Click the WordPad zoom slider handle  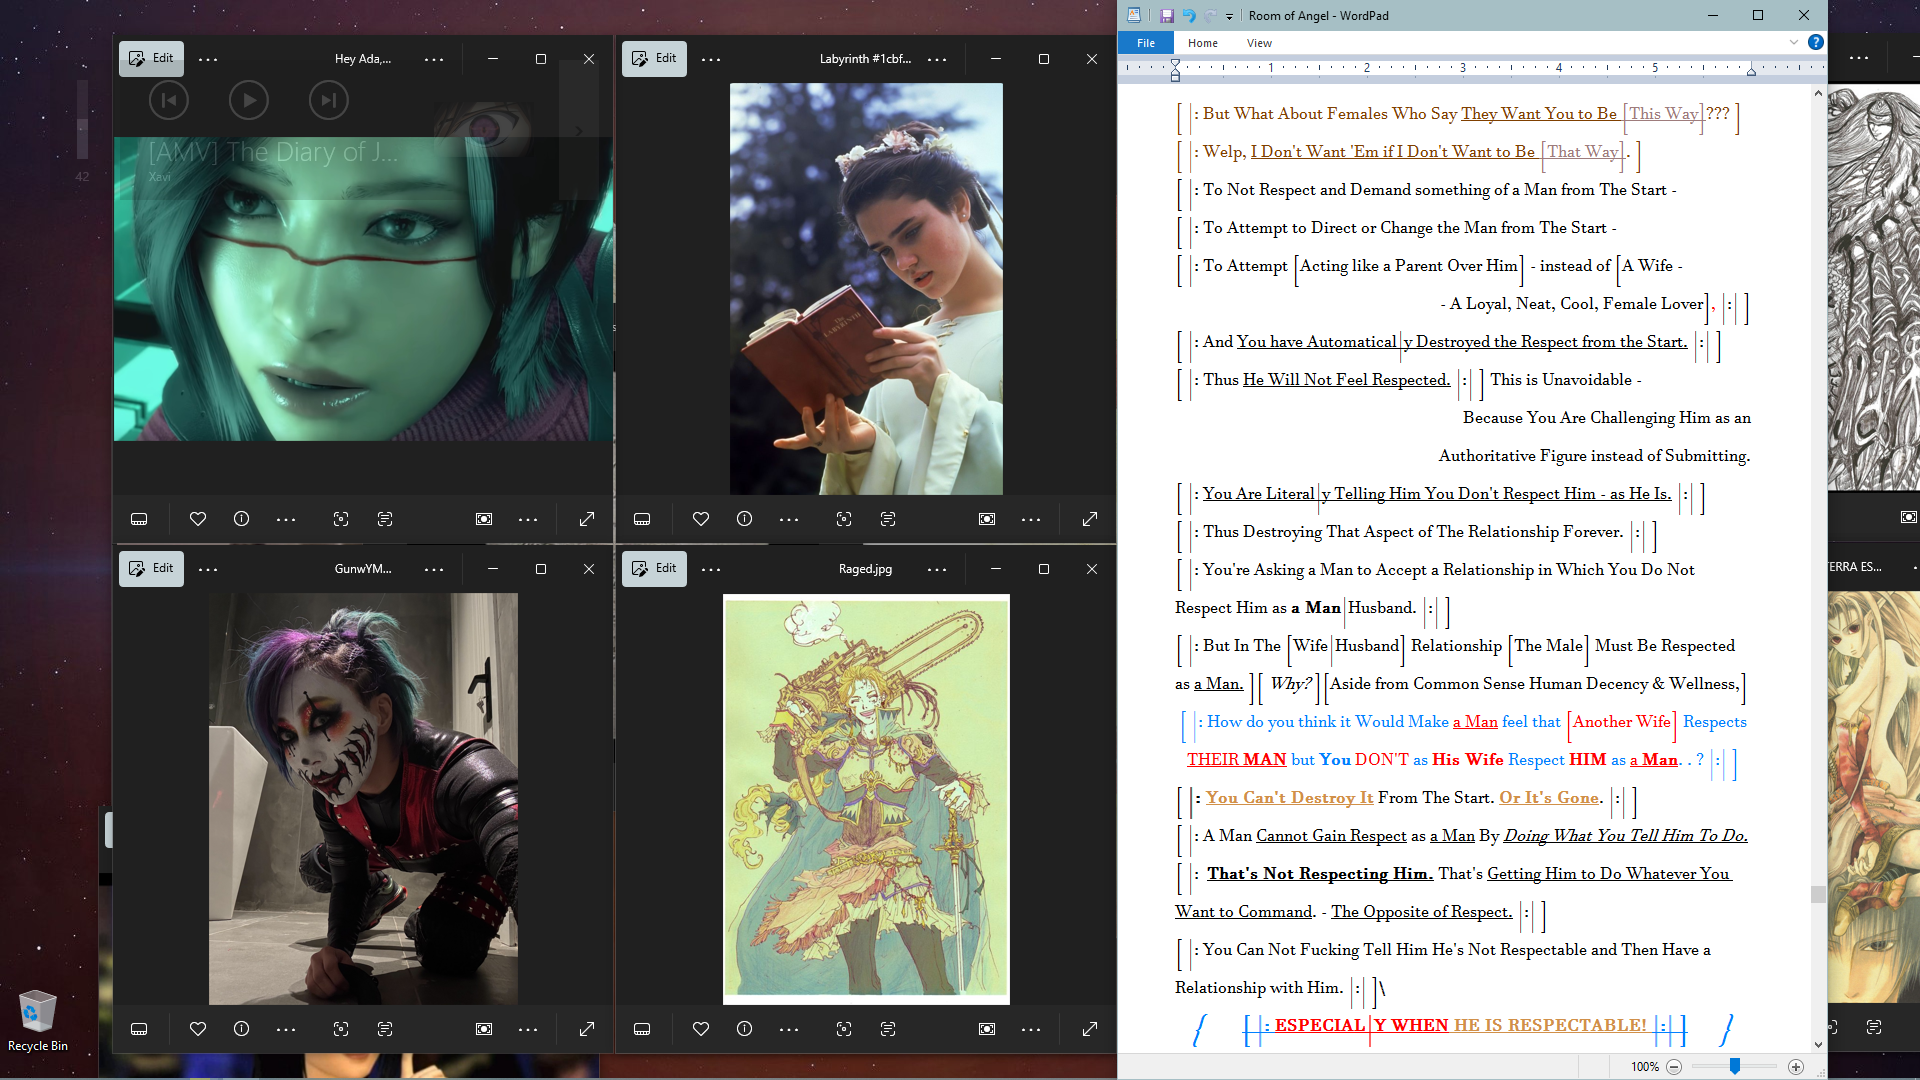click(1735, 1067)
